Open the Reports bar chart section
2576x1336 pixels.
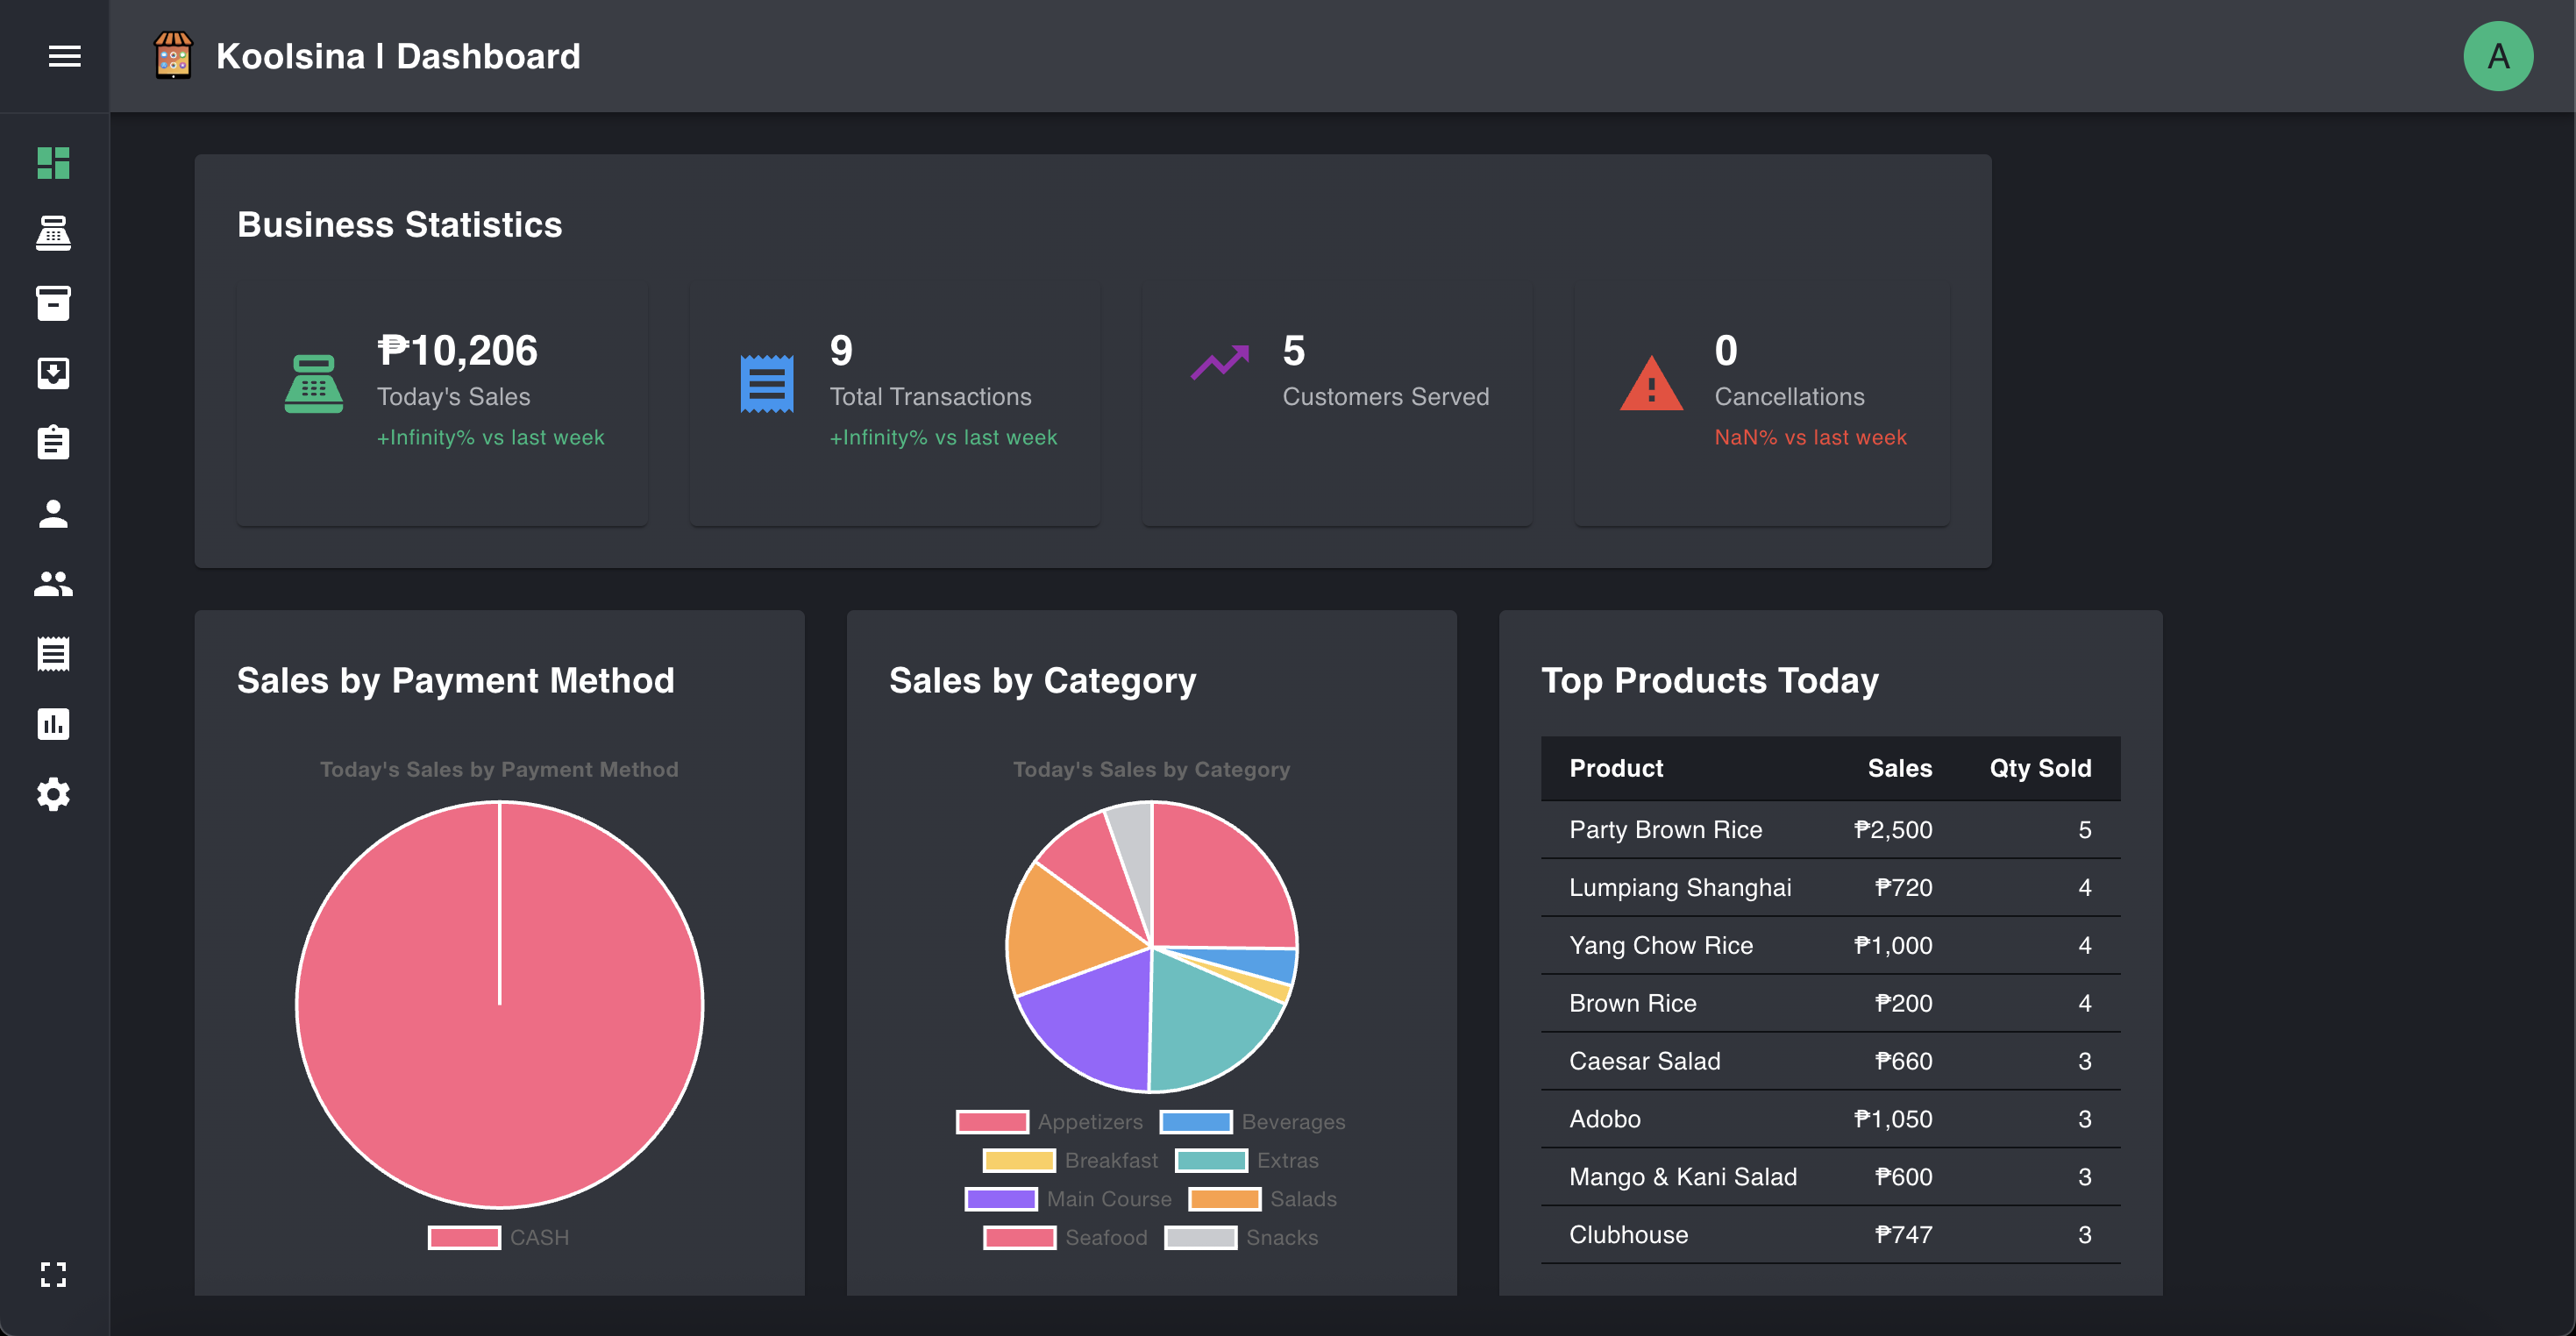pyautogui.click(x=53, y=723)
